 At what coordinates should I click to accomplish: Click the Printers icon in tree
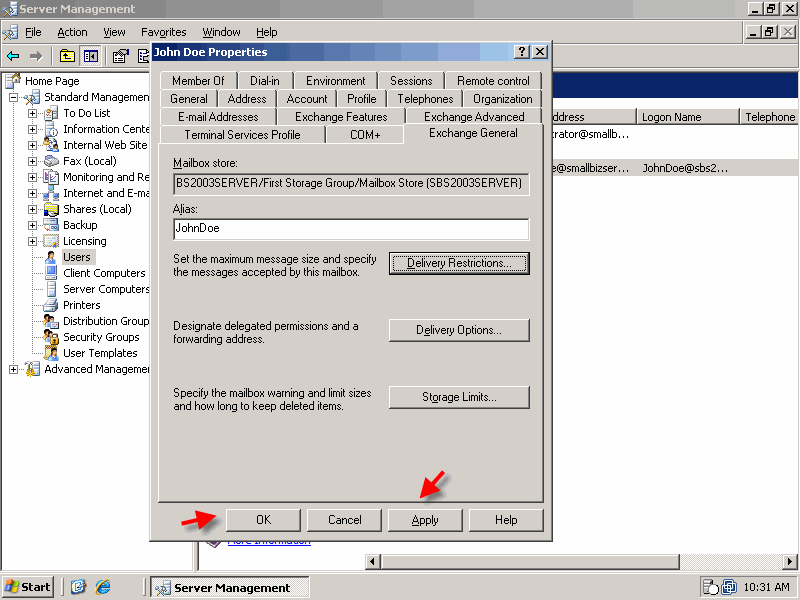pos(51,305)
